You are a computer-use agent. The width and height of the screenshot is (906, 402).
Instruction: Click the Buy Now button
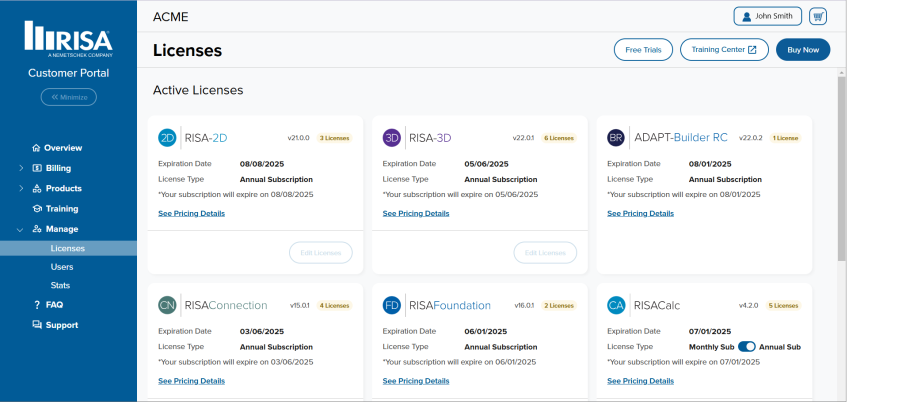pyautogui.click(x=803, y=50)
